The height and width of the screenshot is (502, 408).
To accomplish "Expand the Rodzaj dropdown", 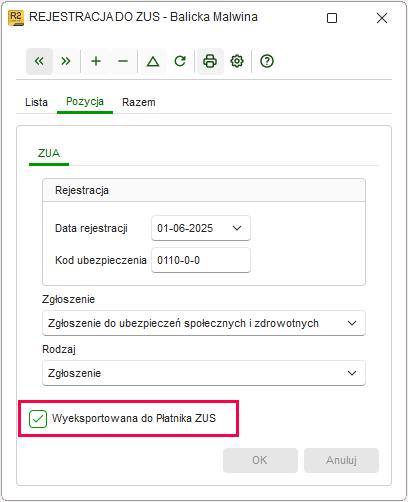I will (x=352, y=373).
